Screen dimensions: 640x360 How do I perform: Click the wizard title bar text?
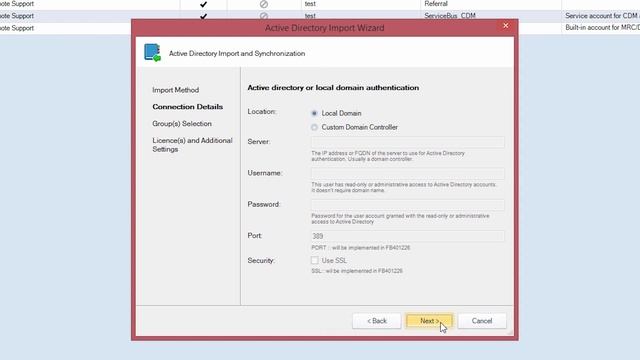click(x=324, y=28)
